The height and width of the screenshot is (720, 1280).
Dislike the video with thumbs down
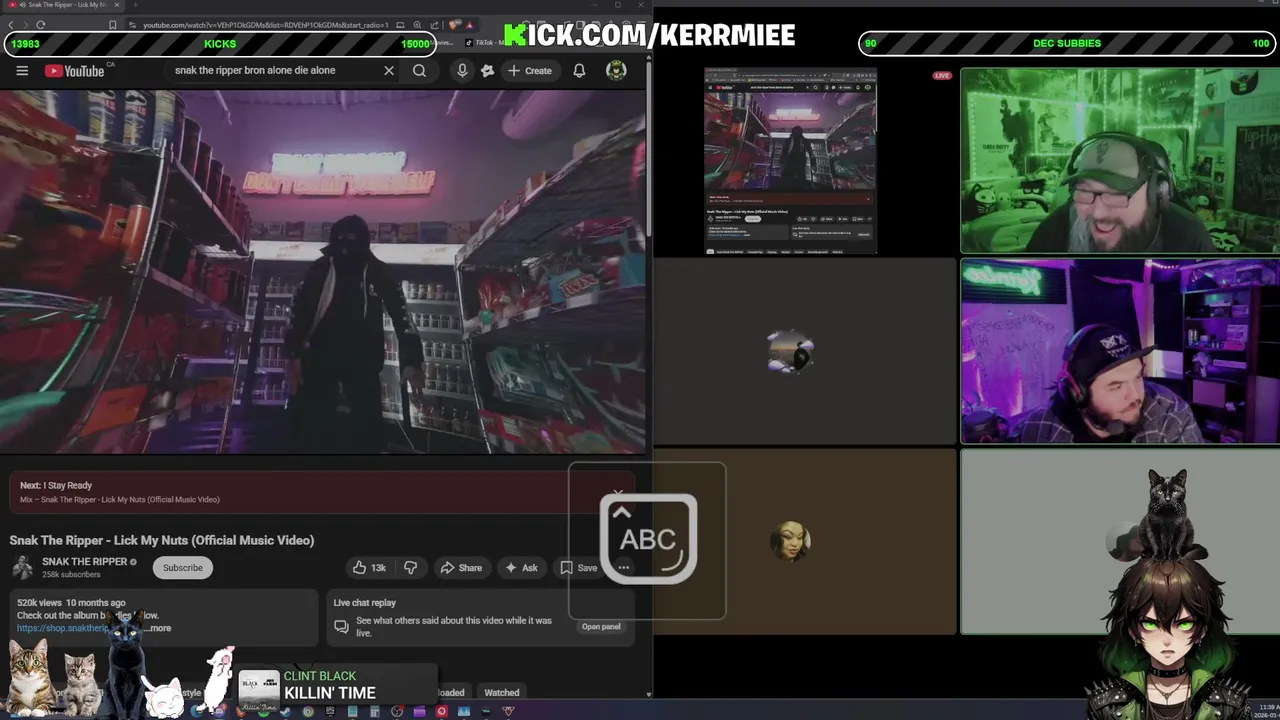[410, 568]
